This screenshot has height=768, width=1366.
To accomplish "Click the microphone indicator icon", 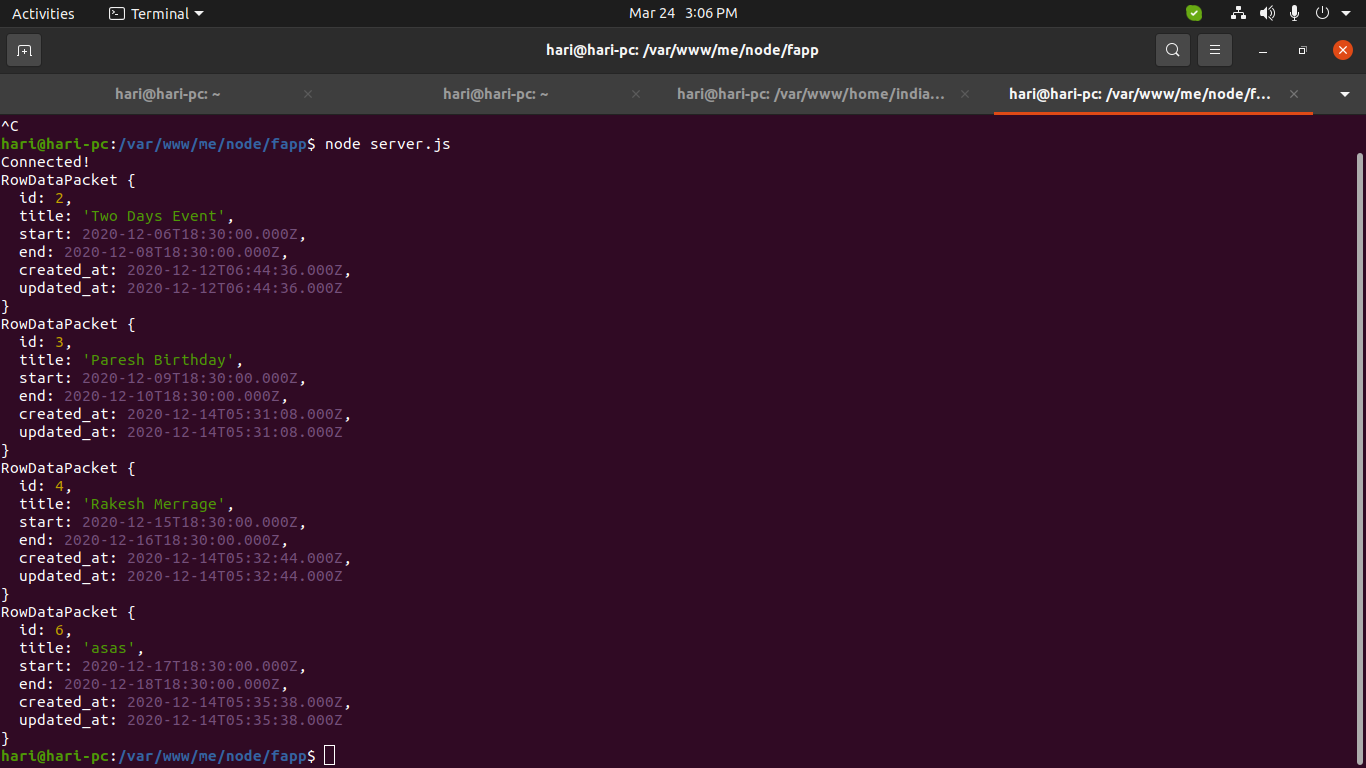I will pos(1294,13).
